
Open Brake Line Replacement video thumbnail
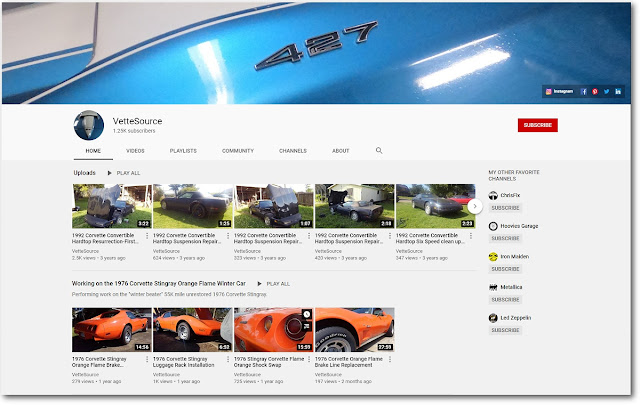pos(355,330)
